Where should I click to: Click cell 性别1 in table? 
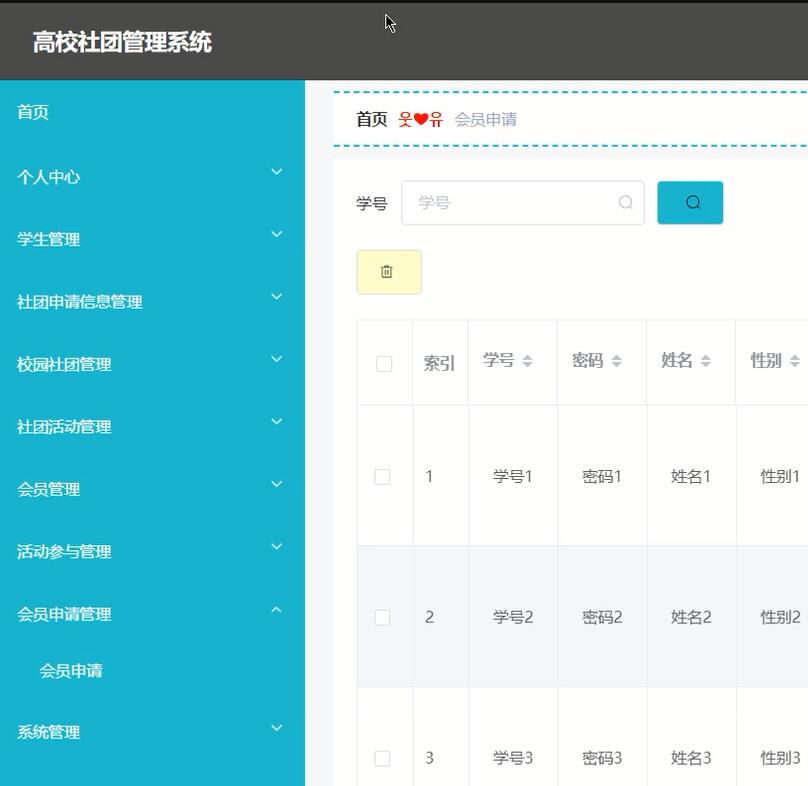coord(780,476)
